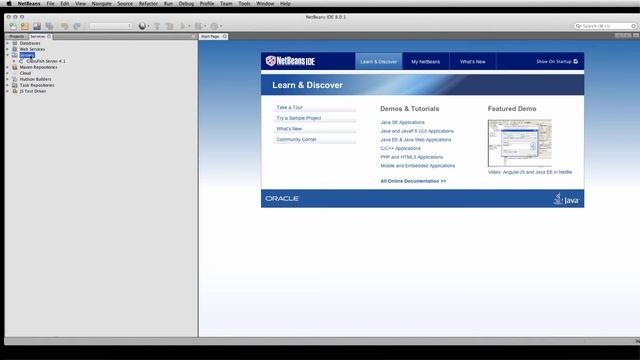Click the Debug Project toolbar icon

[x=199, y=26]
